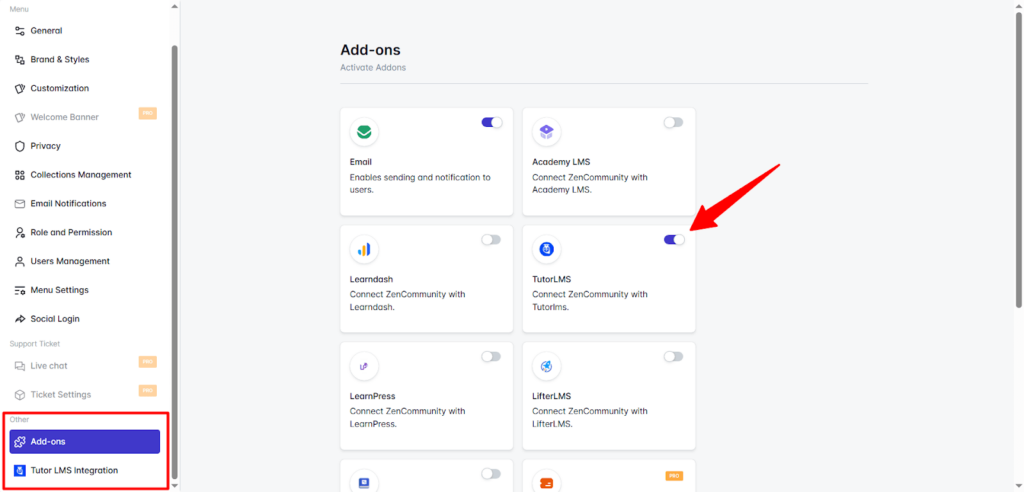Switch off the TutorLMS toggle
This screenshot has width=1024, height=492.
pos(674,240)
